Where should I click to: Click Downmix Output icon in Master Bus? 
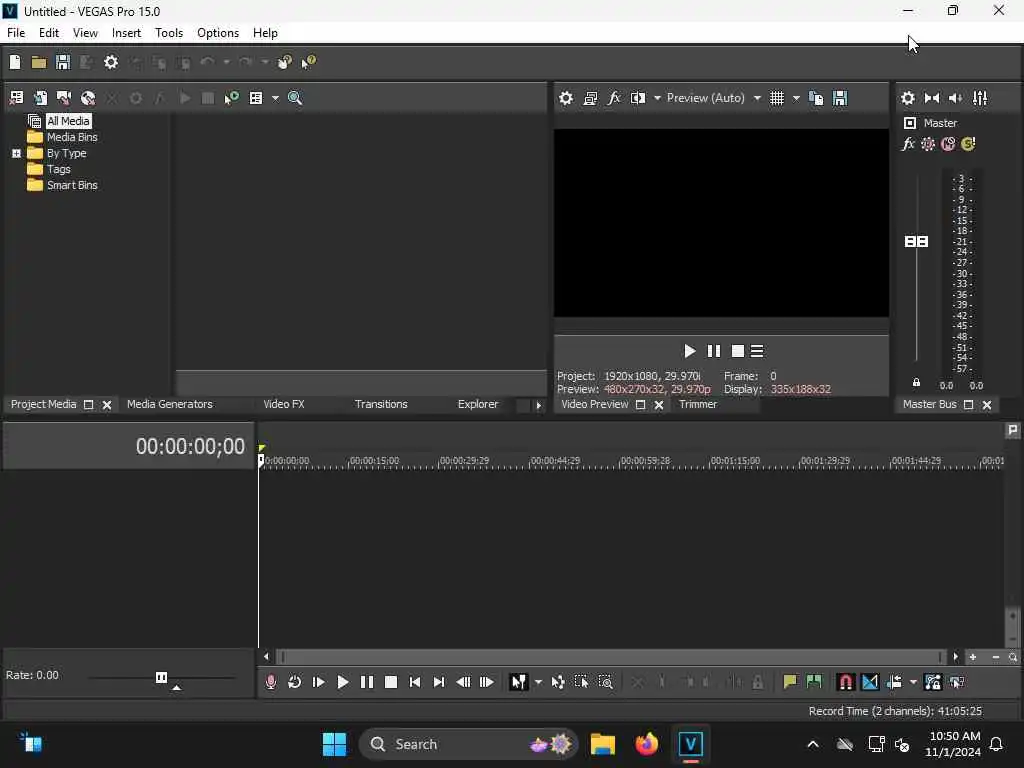tap(932, 98)
